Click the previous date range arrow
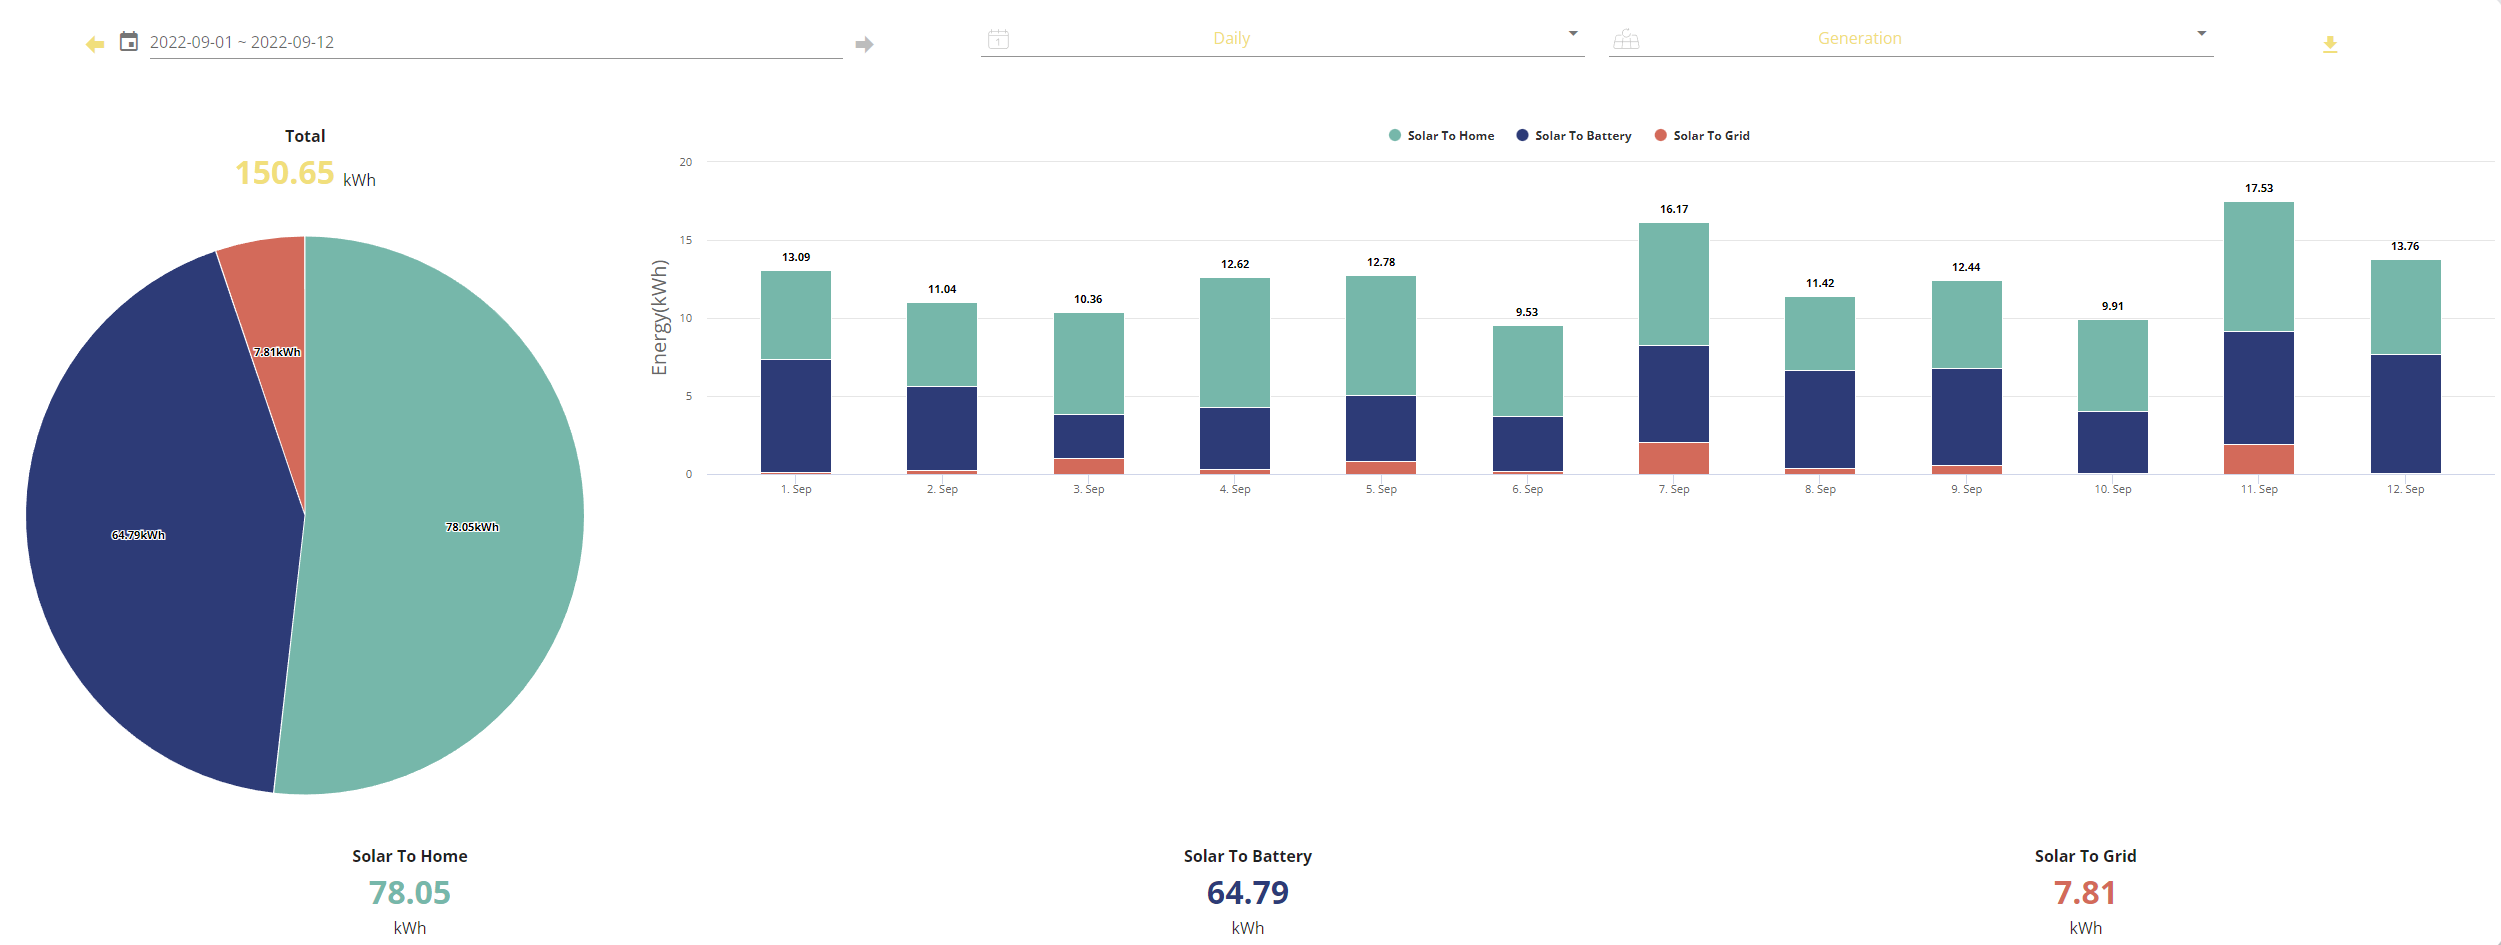 click(x=95, y=44)
